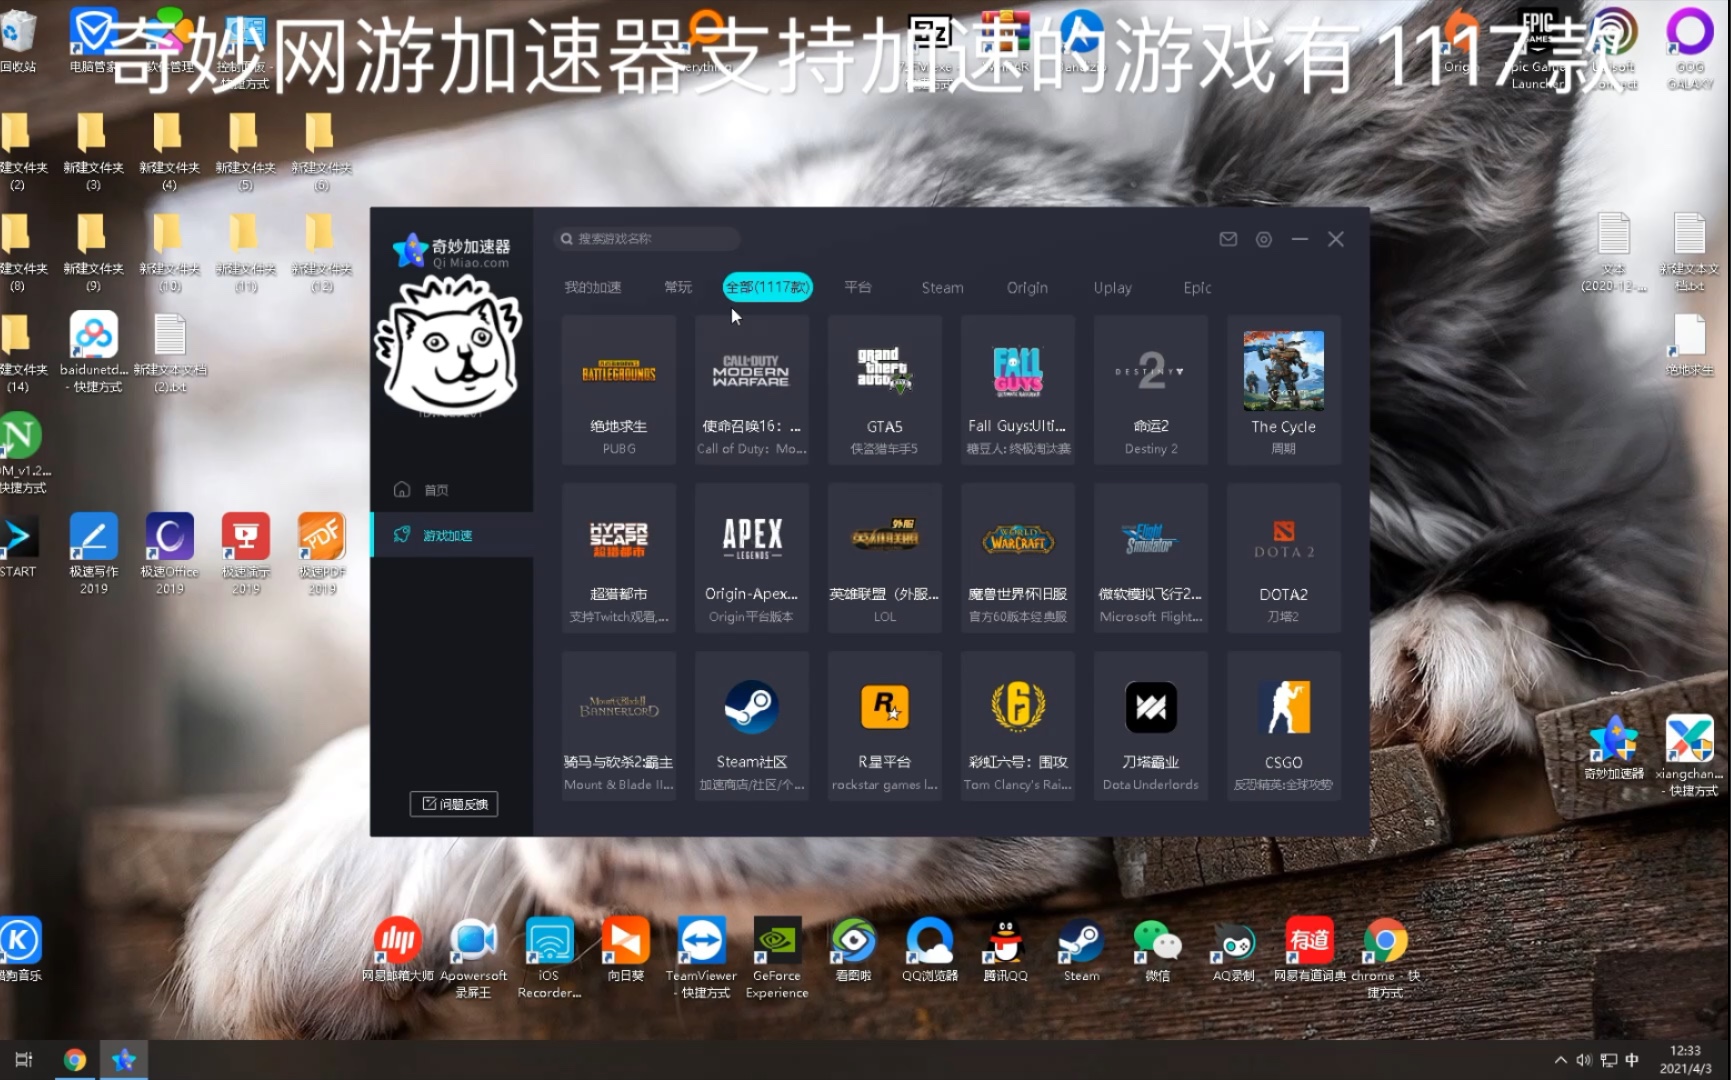1731x1080 pixels.
Task: Select the chrome desktop shortcut icon
Action: (1385, 958)
